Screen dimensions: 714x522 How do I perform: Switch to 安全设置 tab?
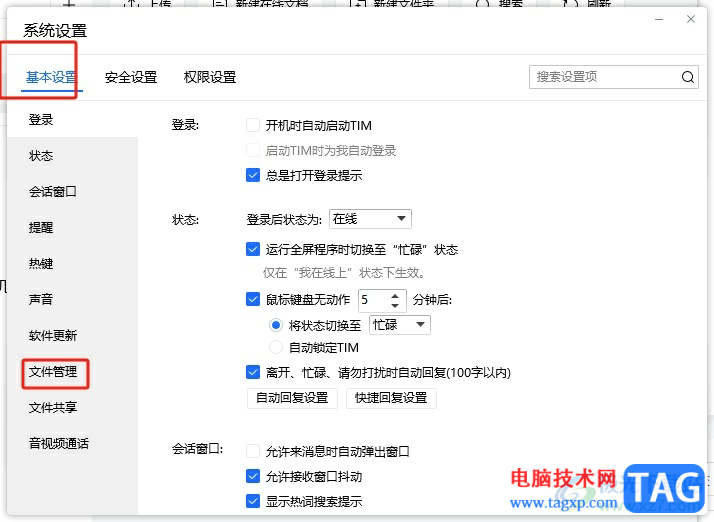(x=131, y=77)
